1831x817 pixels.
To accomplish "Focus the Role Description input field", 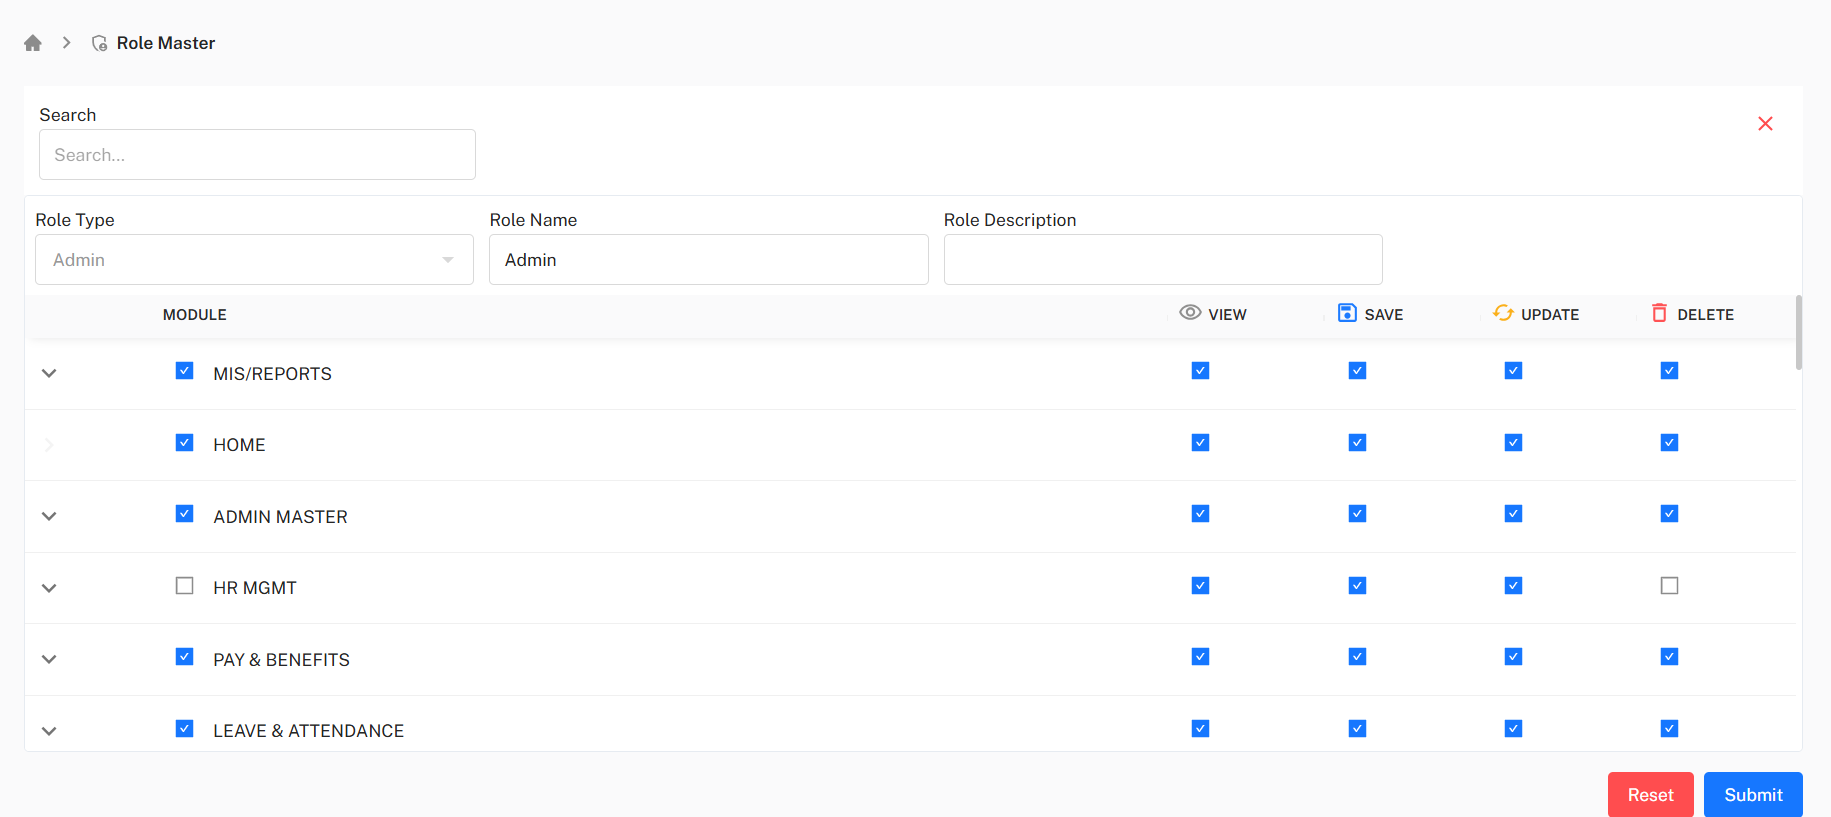I will [1162, 260].
